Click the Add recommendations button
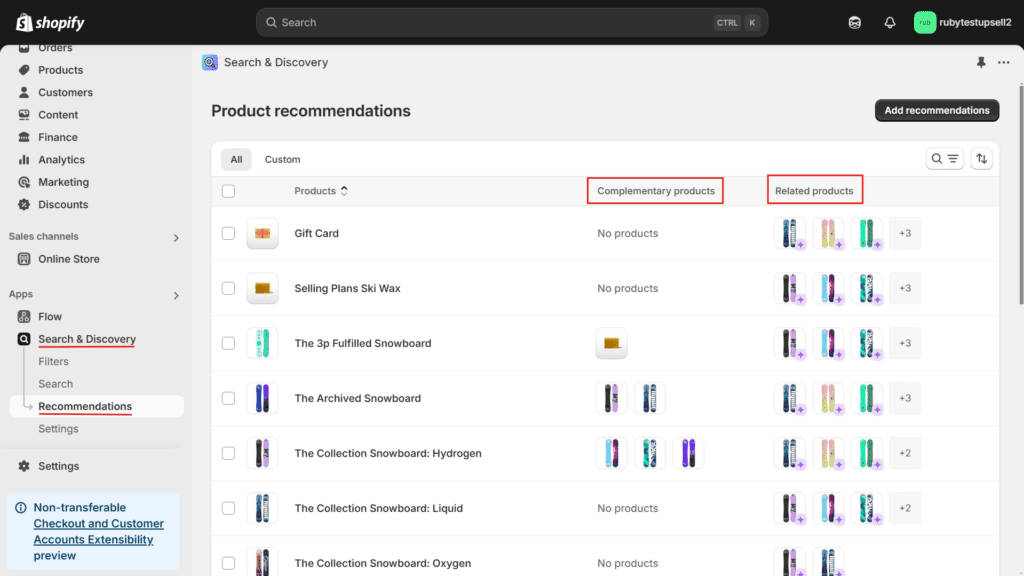Screen dimensions: 1024x576 [x=936, y=110]
